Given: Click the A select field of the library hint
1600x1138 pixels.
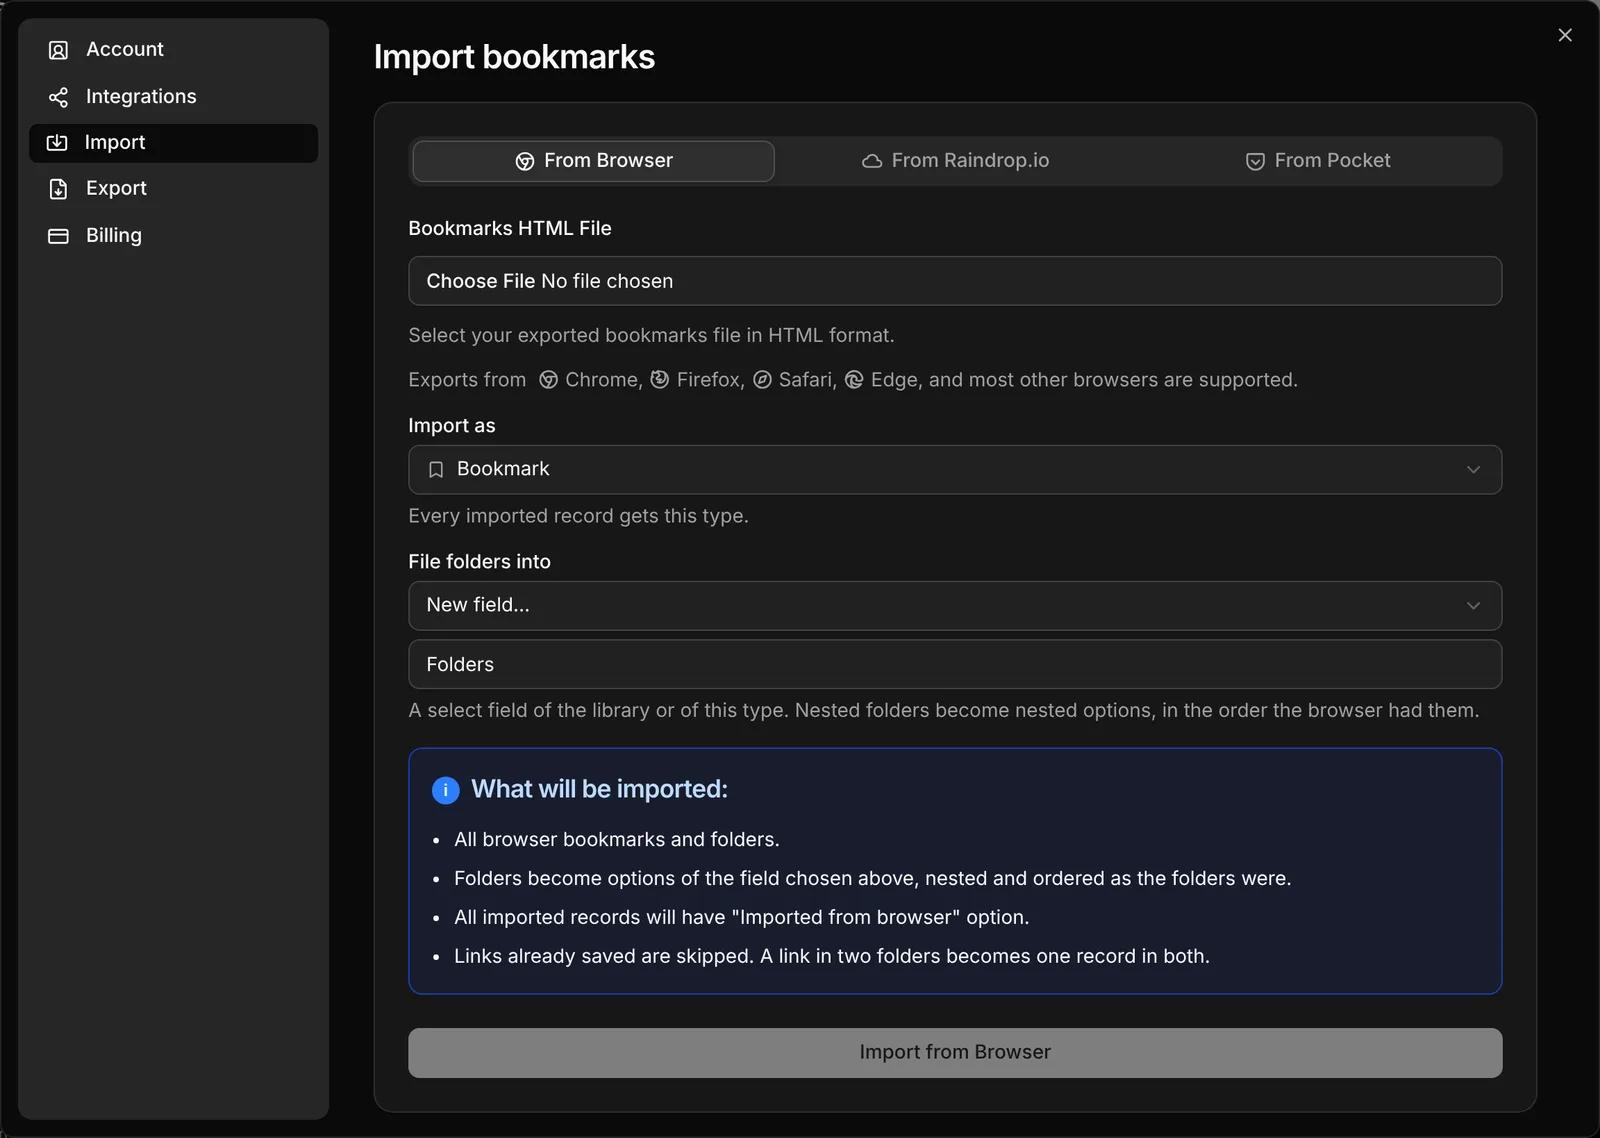Looking at the screenshot, I should 944,711.
